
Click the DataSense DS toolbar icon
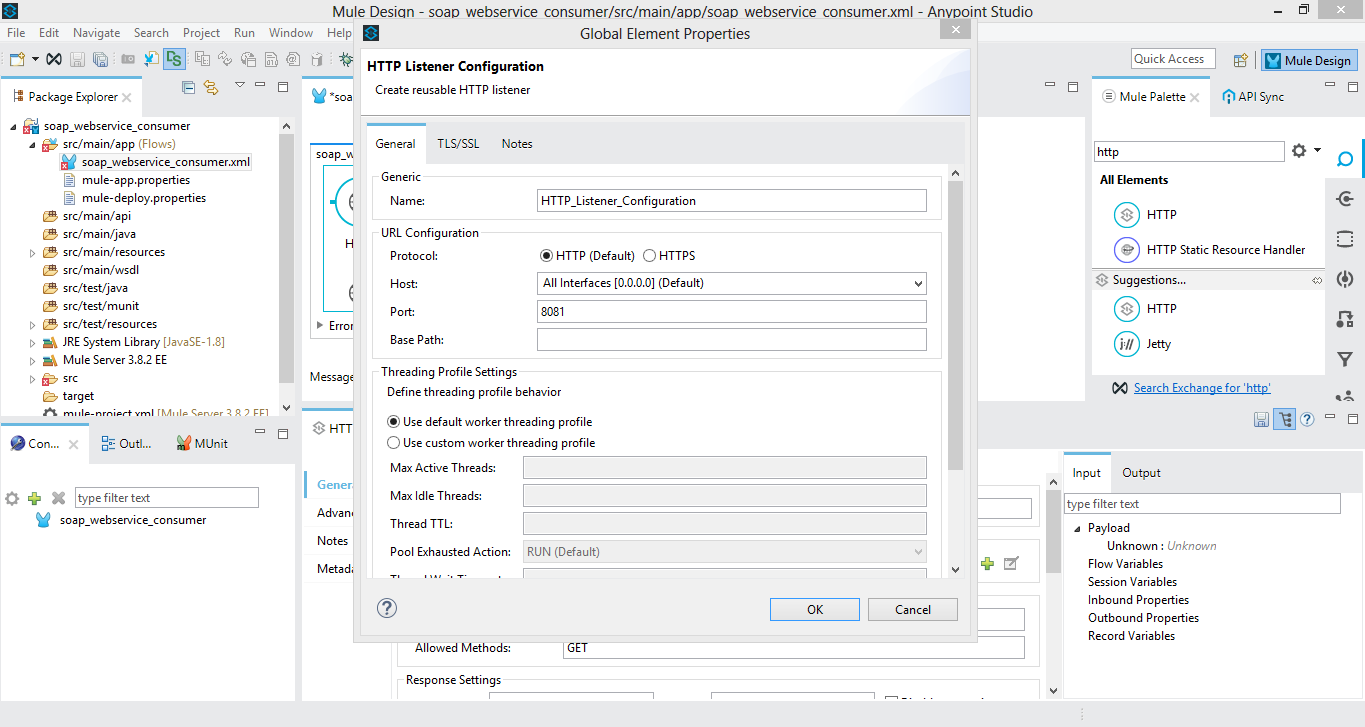pyautogui.click(x=174, y=59)
